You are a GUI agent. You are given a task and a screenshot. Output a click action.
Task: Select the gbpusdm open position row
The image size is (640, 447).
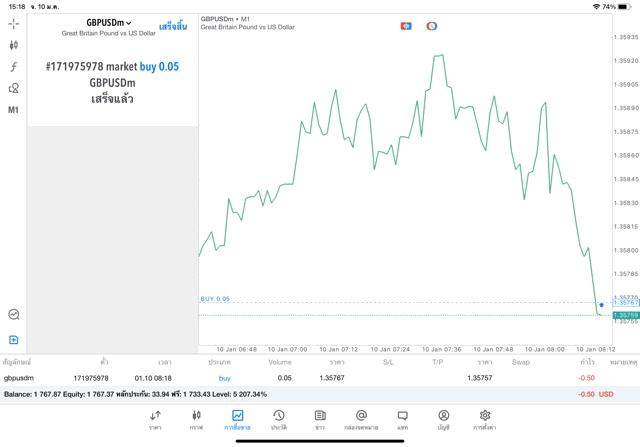coord(300,378)
